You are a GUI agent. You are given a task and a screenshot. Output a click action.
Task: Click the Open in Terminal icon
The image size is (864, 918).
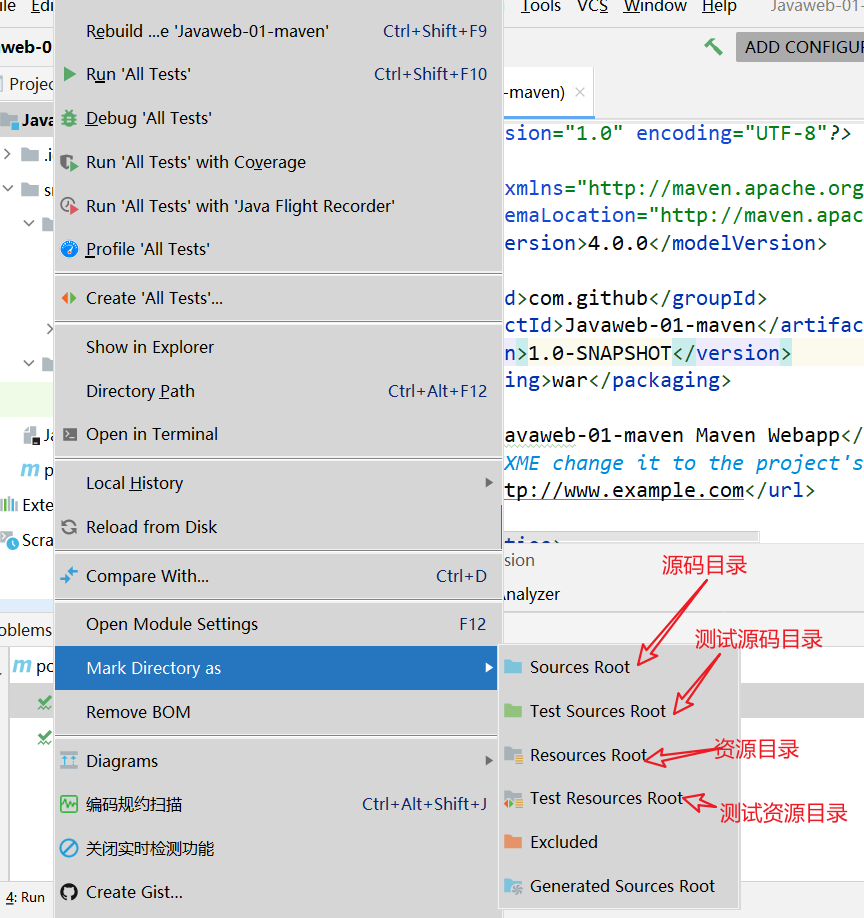pos(69,434)
